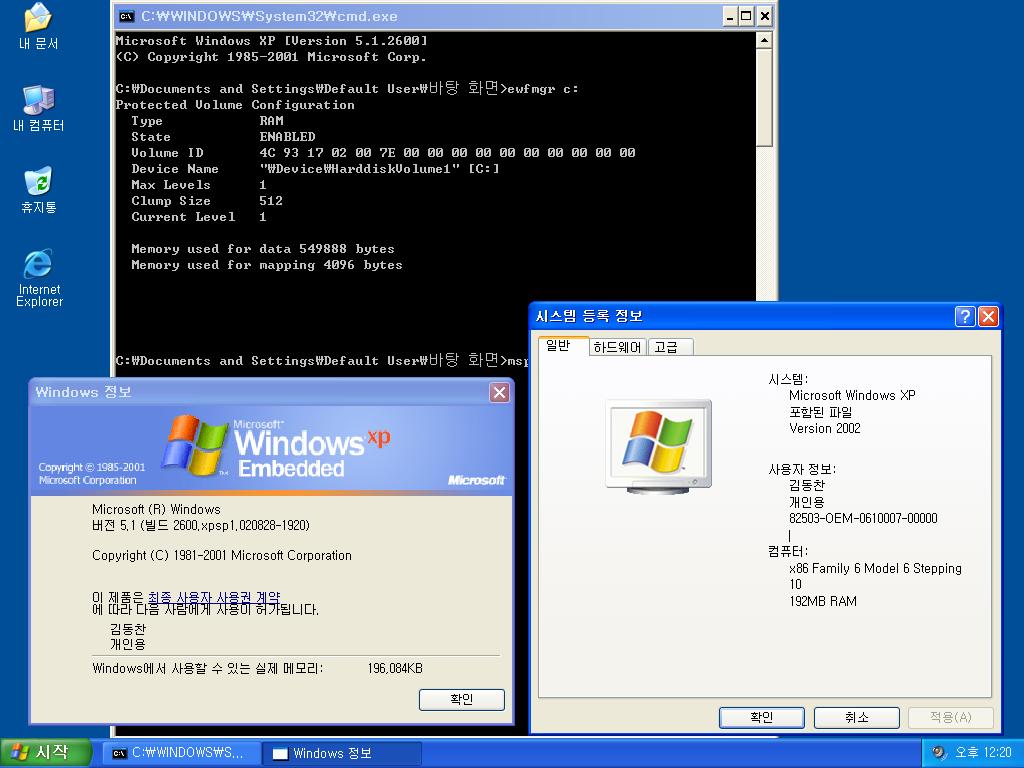Screen dimensions: 1024x768
Task: Launch Internet Explorer from the desktop
Action: click(38, 264)
